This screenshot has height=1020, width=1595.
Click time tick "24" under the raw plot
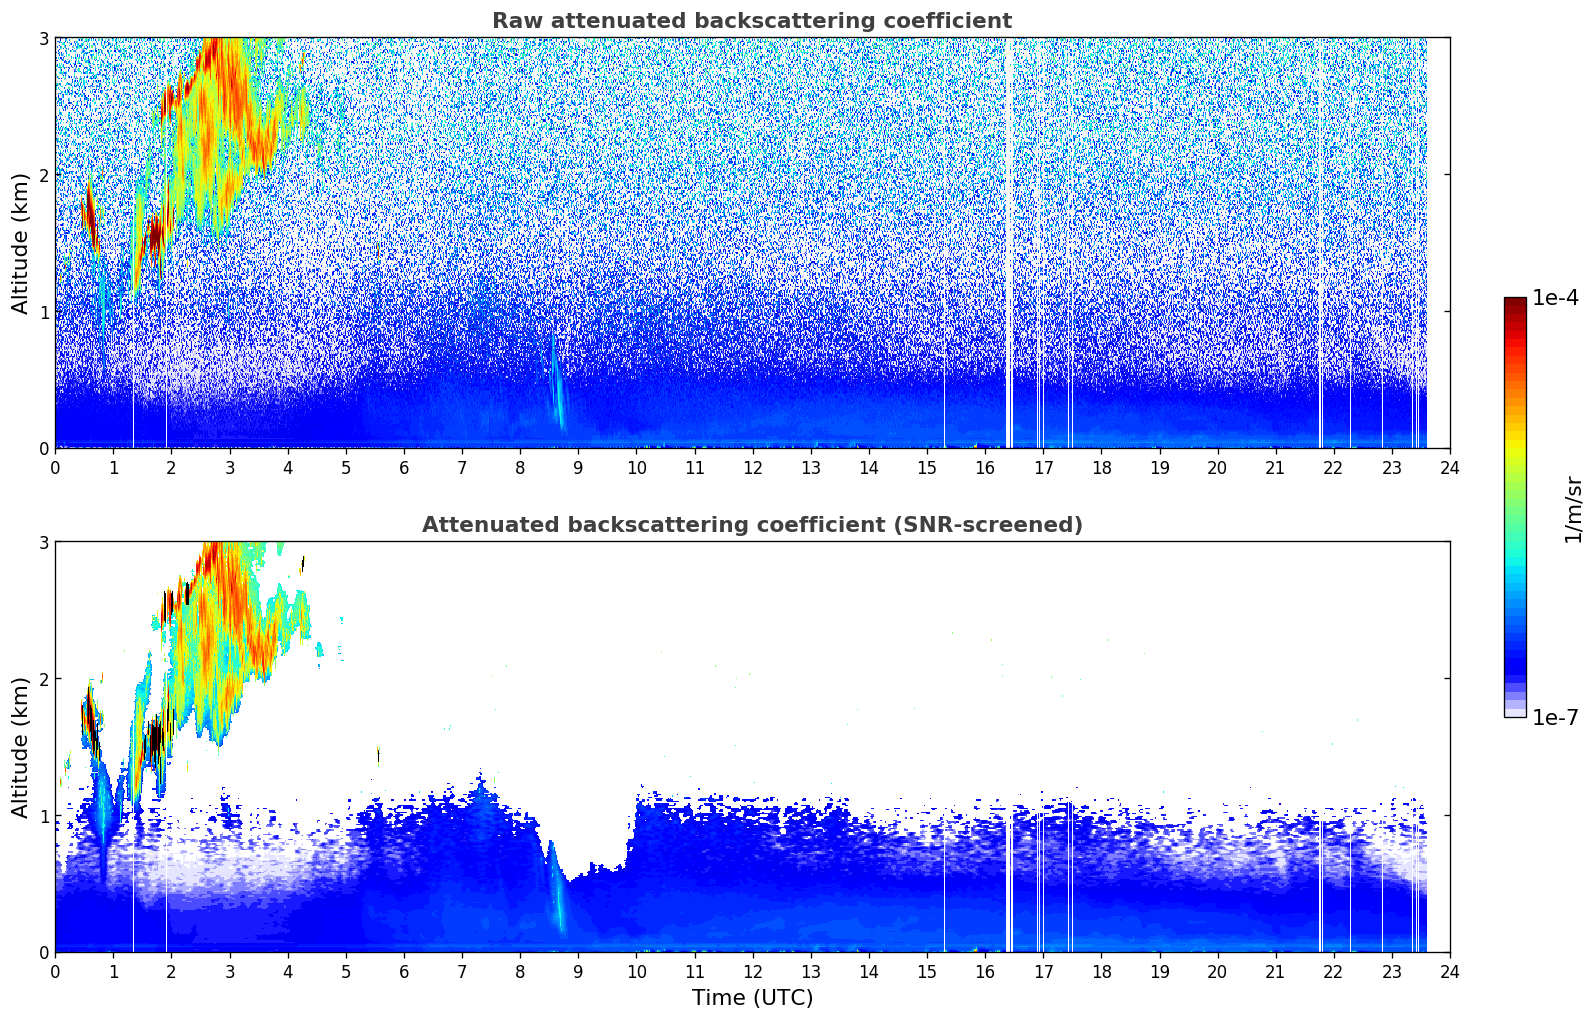pyautogui.click(x=1450, y=467)
